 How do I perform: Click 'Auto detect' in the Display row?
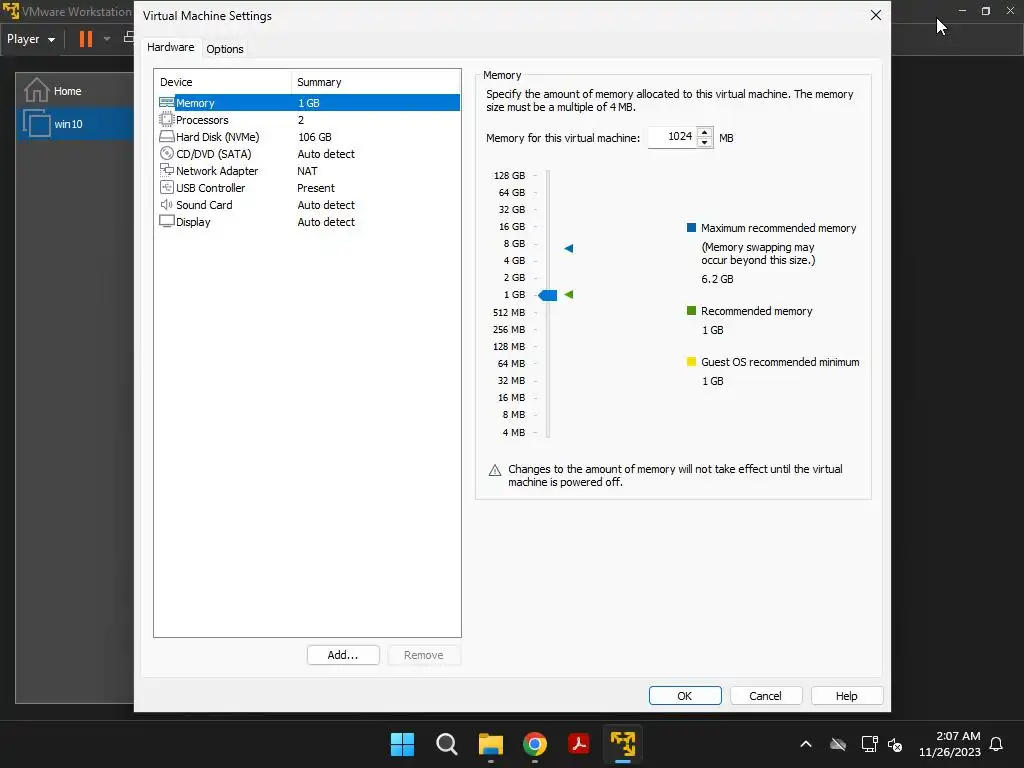pyautogui.click(x=326, y=221)
